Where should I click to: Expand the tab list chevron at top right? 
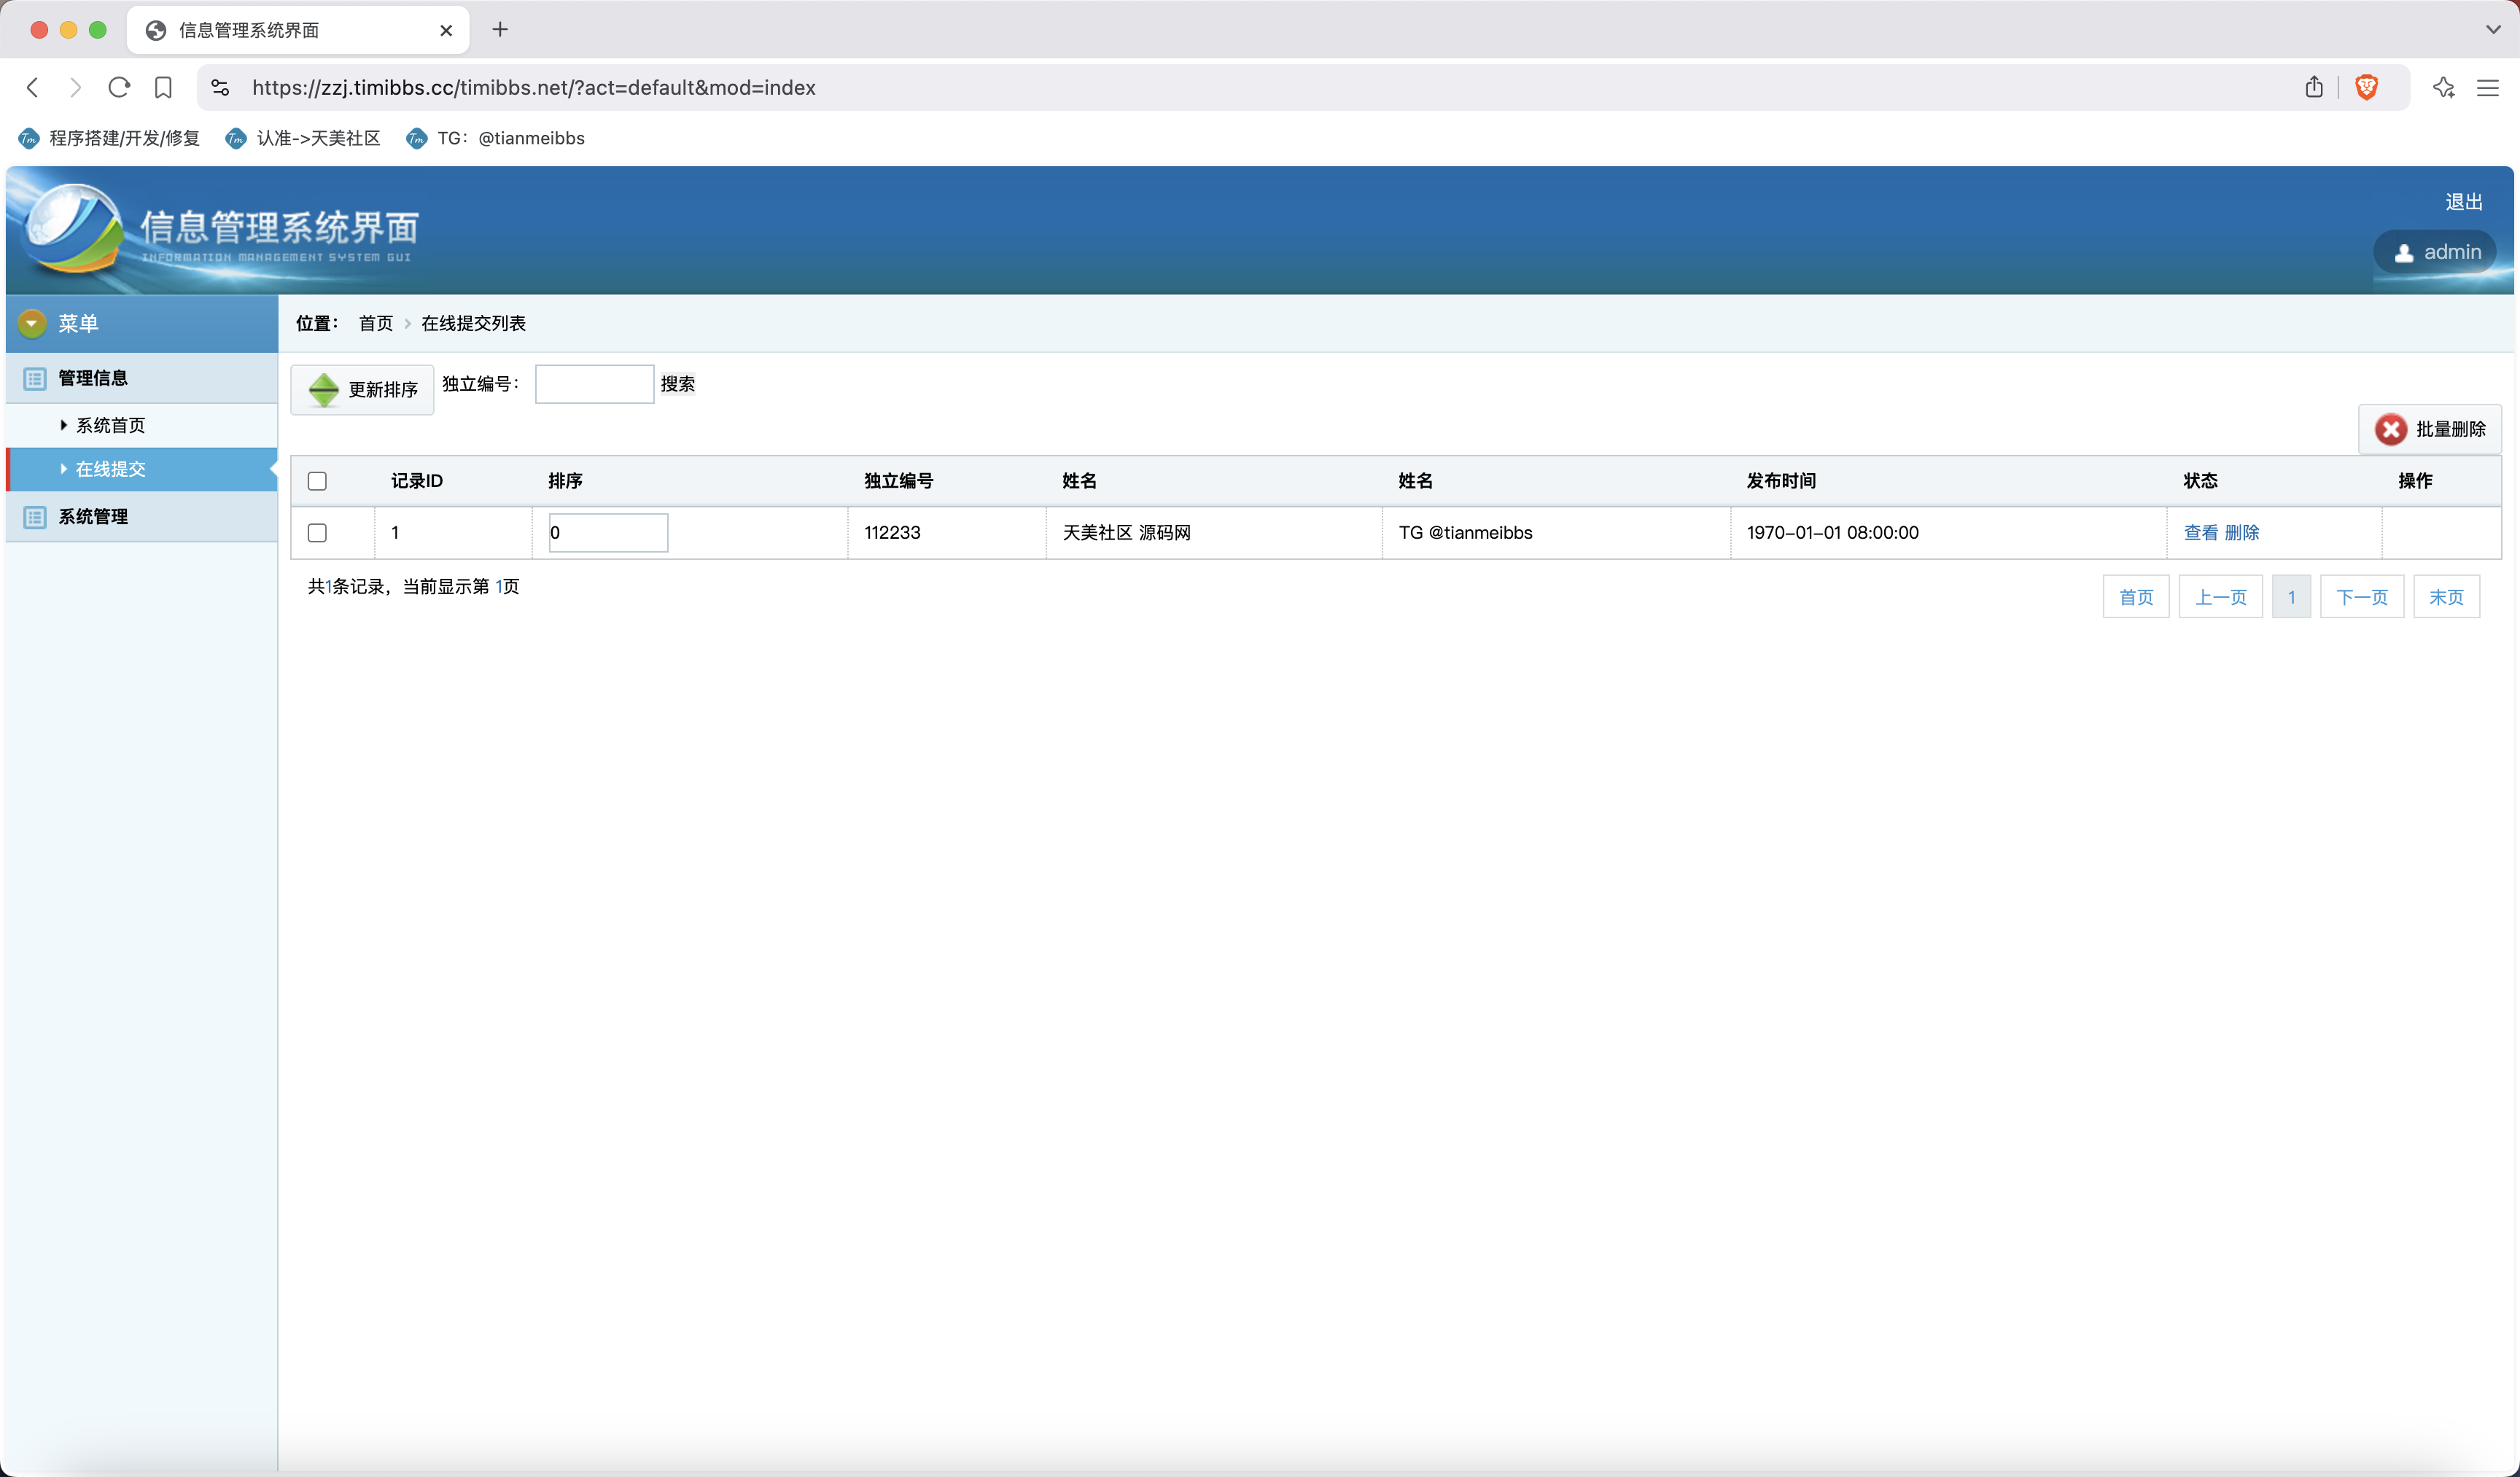(x=2493, y=29)
